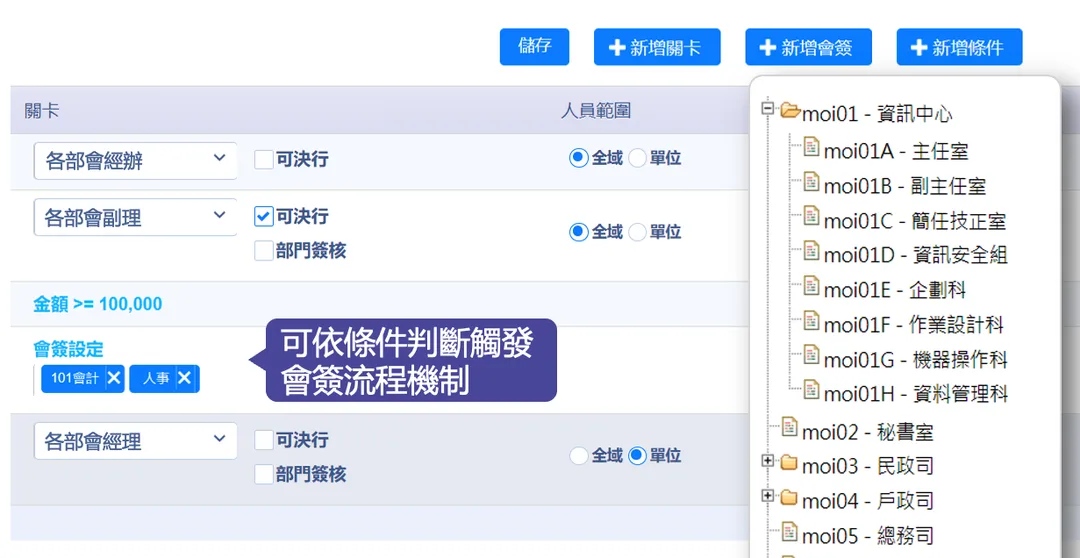Viewport: 1080px width, 558px height.
Task: Select moi01C - 簡任技正室 in the tree
Action: click(915, 220)
